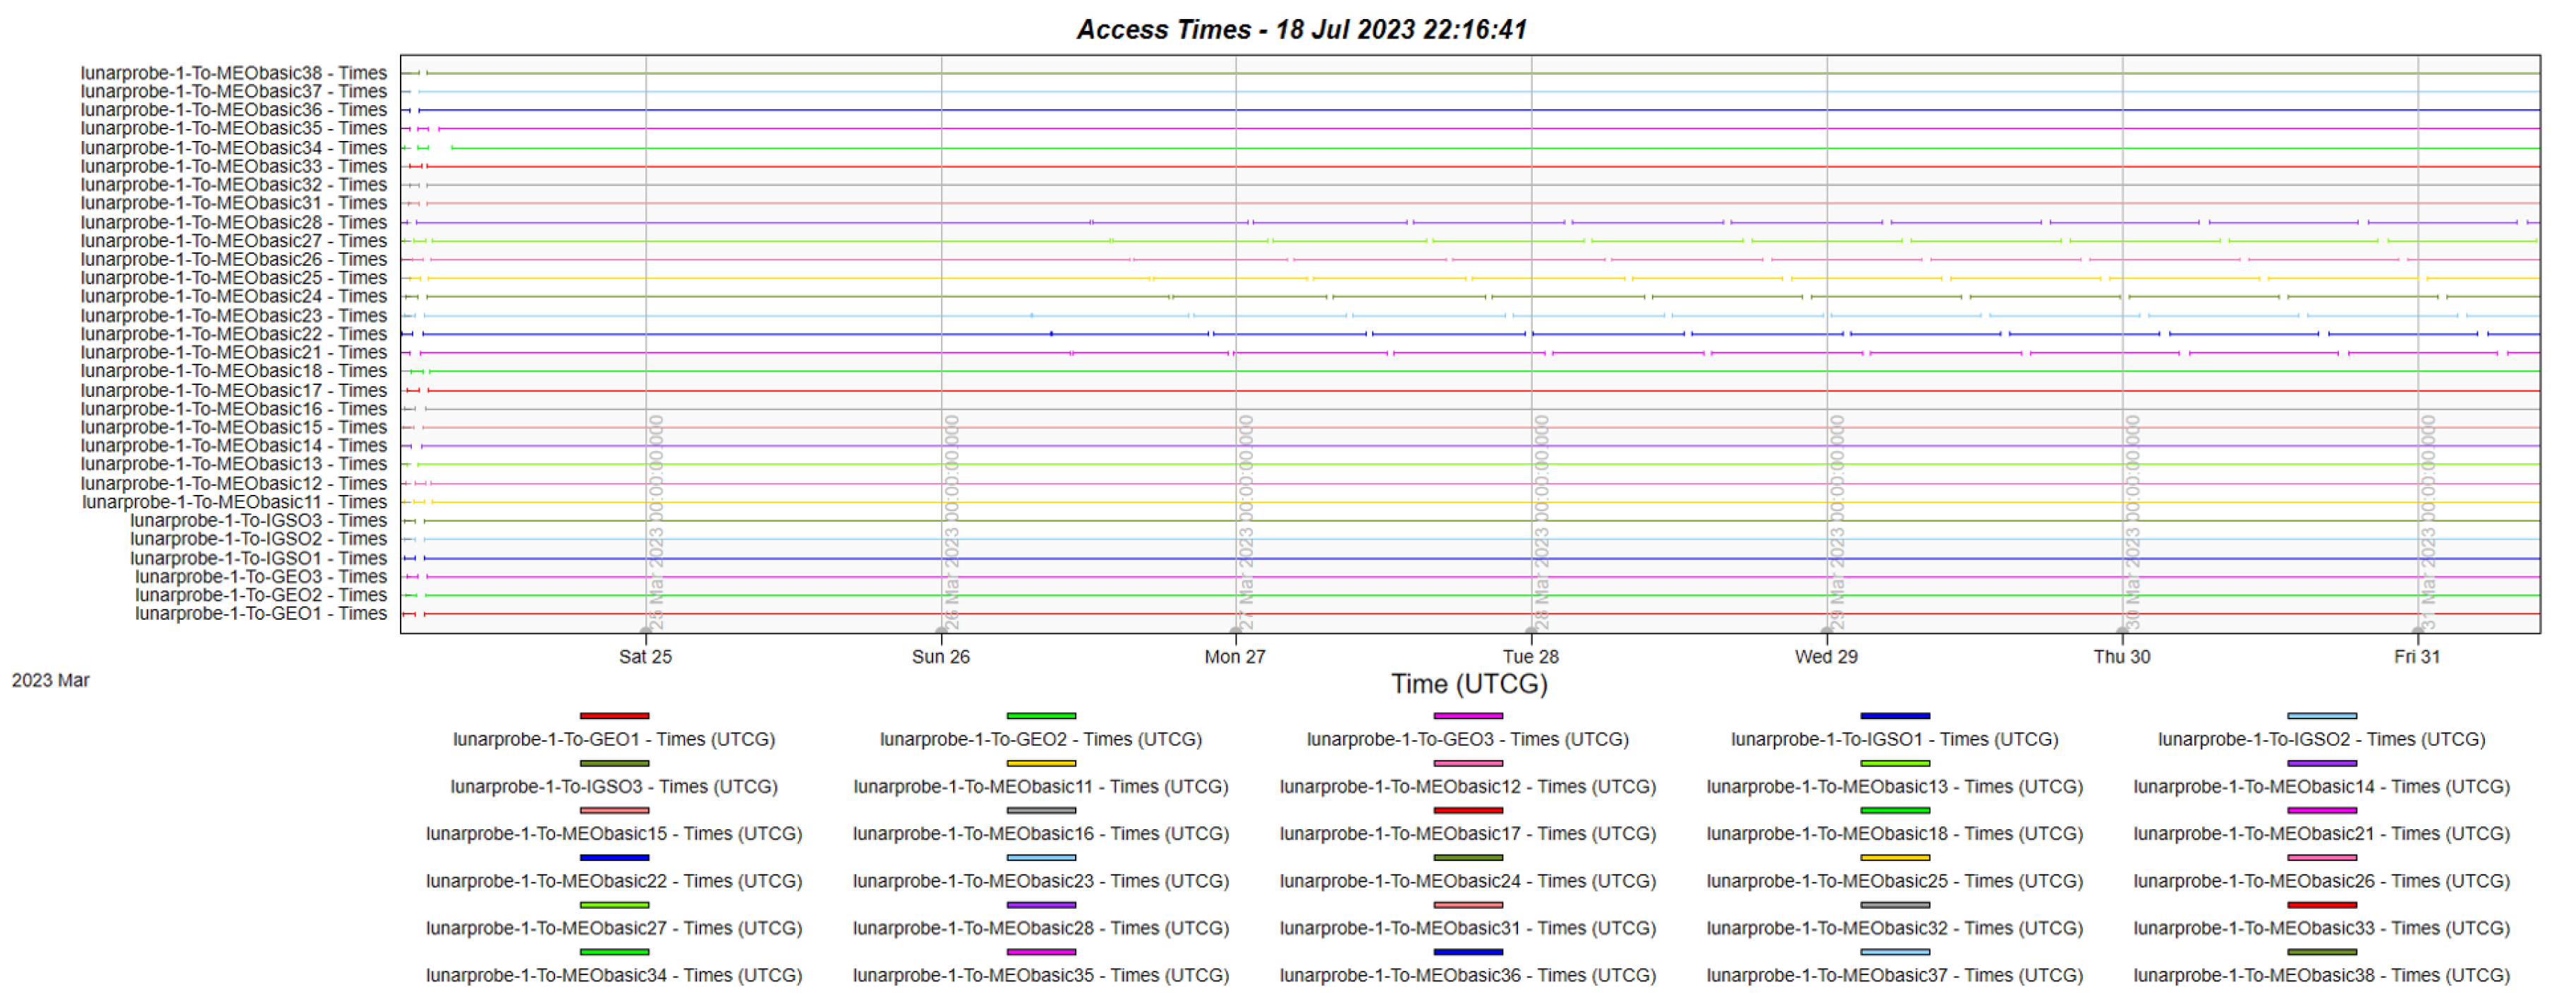Select the lunarprobe-1-To-GEO1 row label
Screen dimensions: 2576x1004
click(260, 613)
